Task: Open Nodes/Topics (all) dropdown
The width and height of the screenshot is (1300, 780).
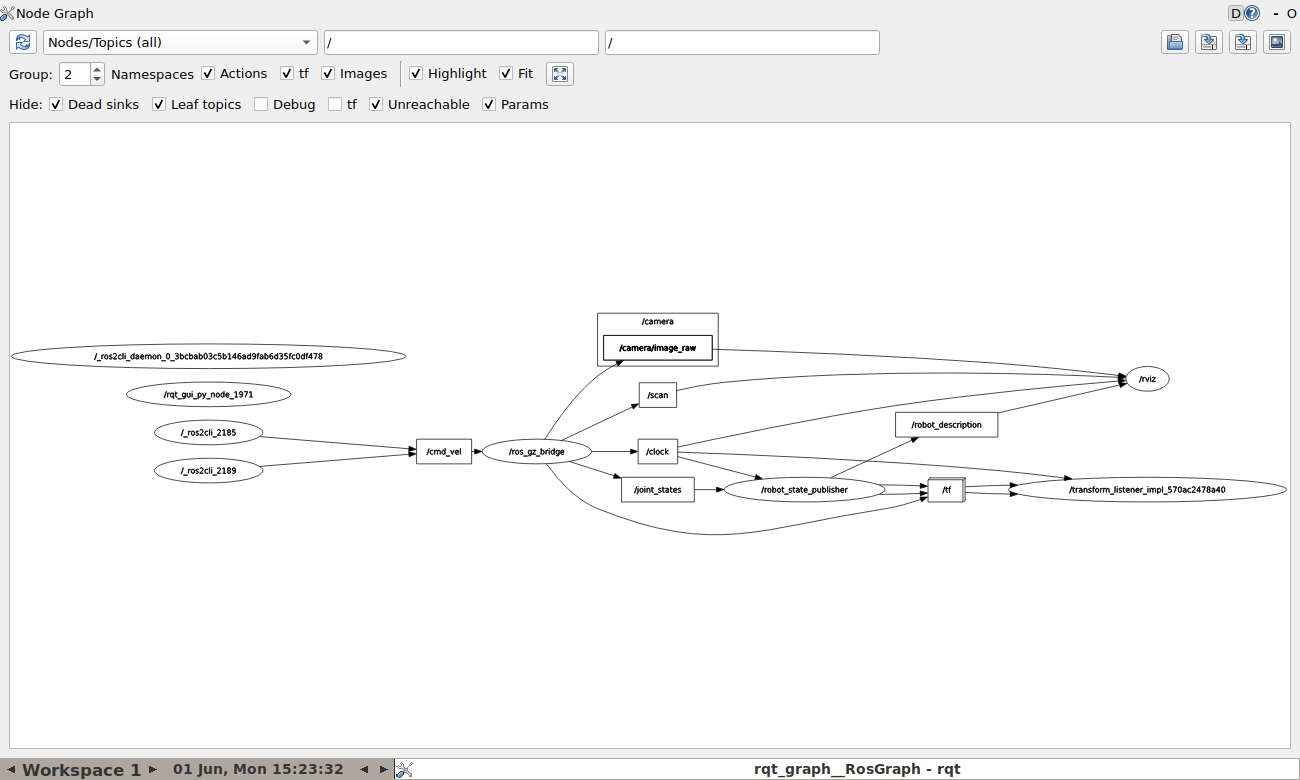Action: 181,42
